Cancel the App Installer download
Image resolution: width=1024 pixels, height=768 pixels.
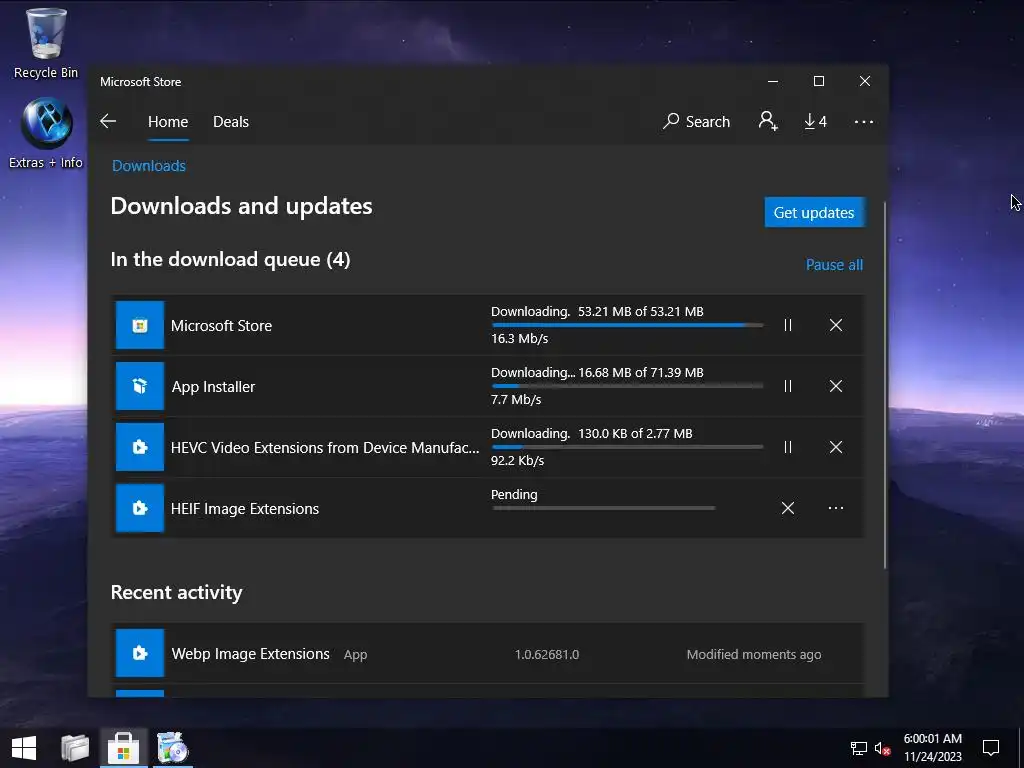tap(835, 386)
